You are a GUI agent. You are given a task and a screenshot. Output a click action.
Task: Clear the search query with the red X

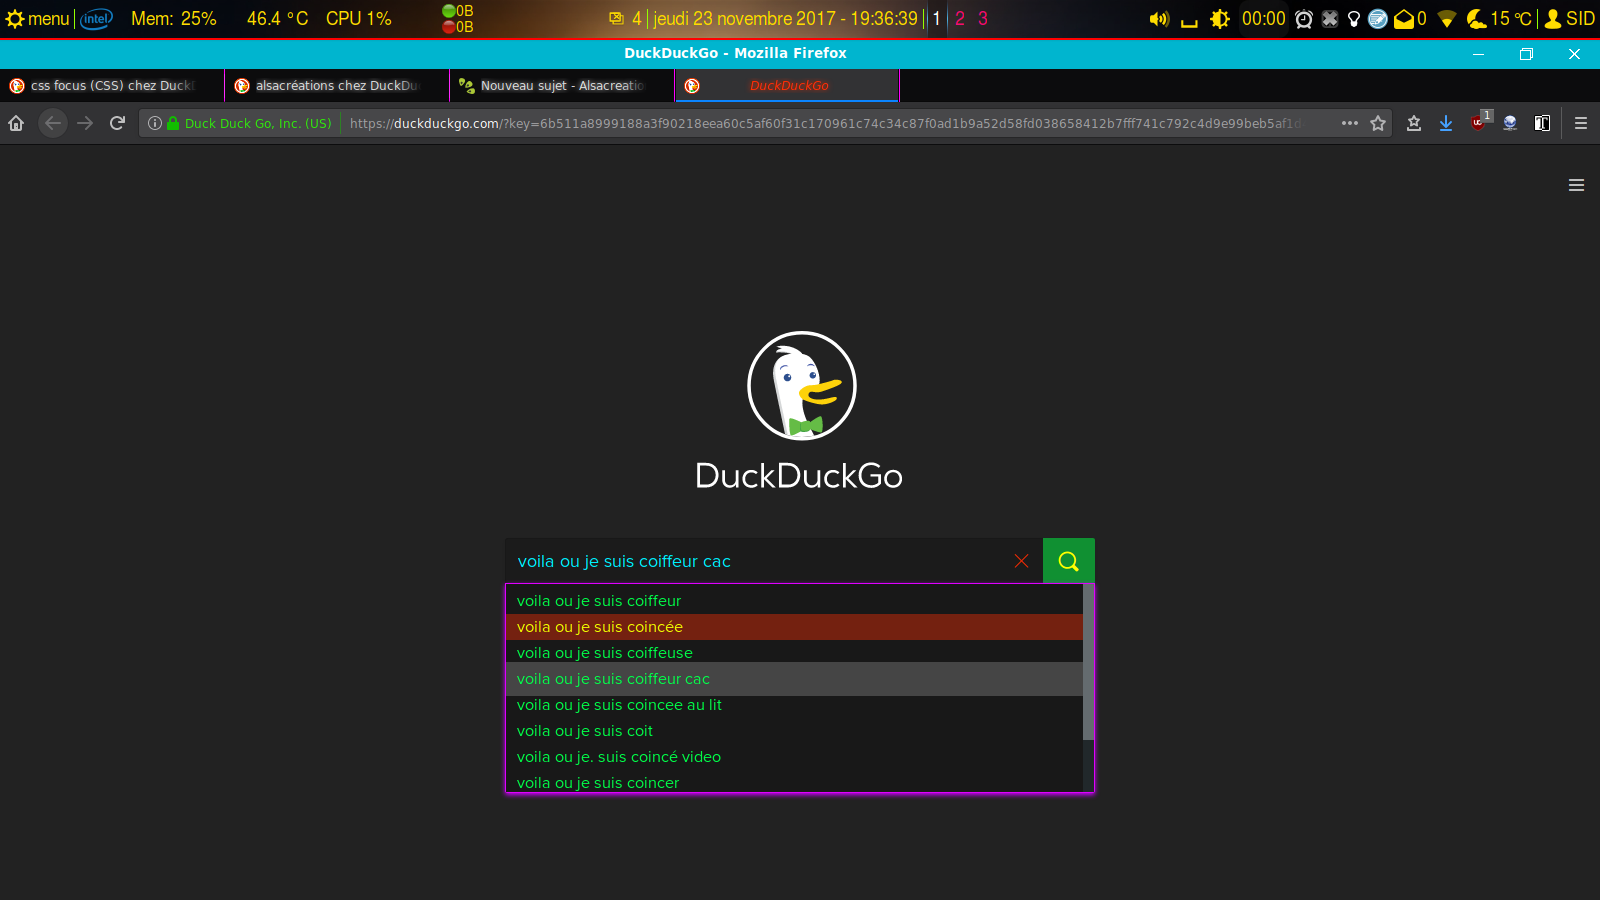pos(1021,561)
